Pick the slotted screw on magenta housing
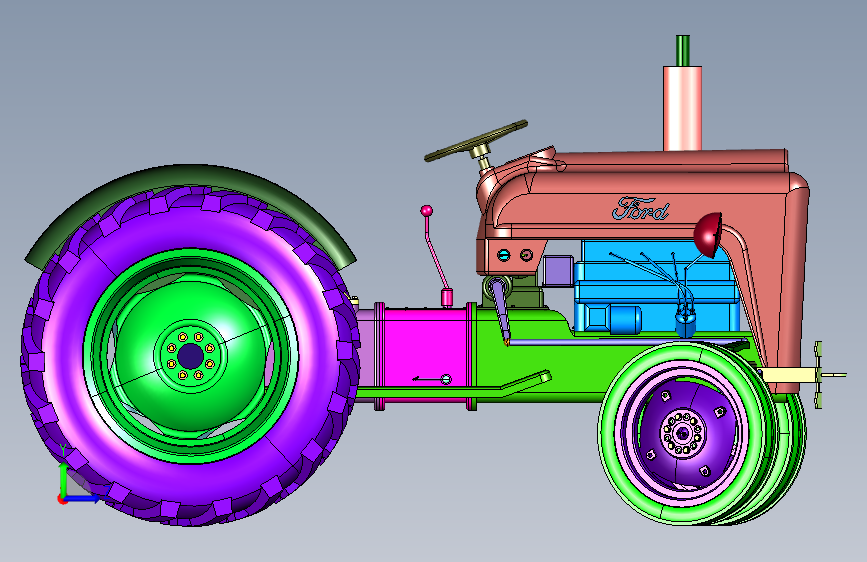The width and height of the screenshot is (867, 562). coord(446,379)
